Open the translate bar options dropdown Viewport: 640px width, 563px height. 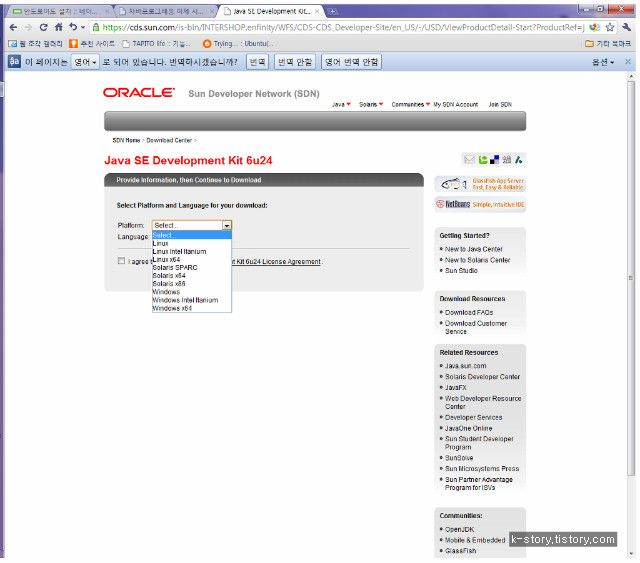(x=603, y=62)
